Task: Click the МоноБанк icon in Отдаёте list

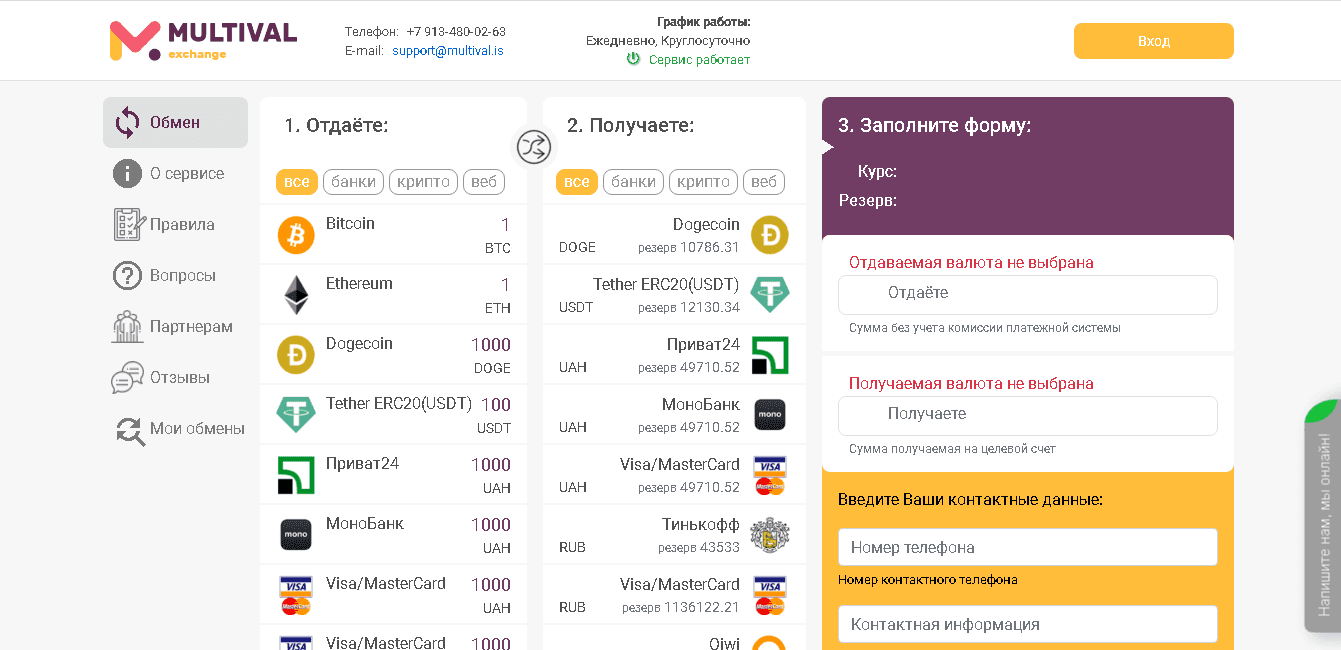Action: (x=295, y=533)
